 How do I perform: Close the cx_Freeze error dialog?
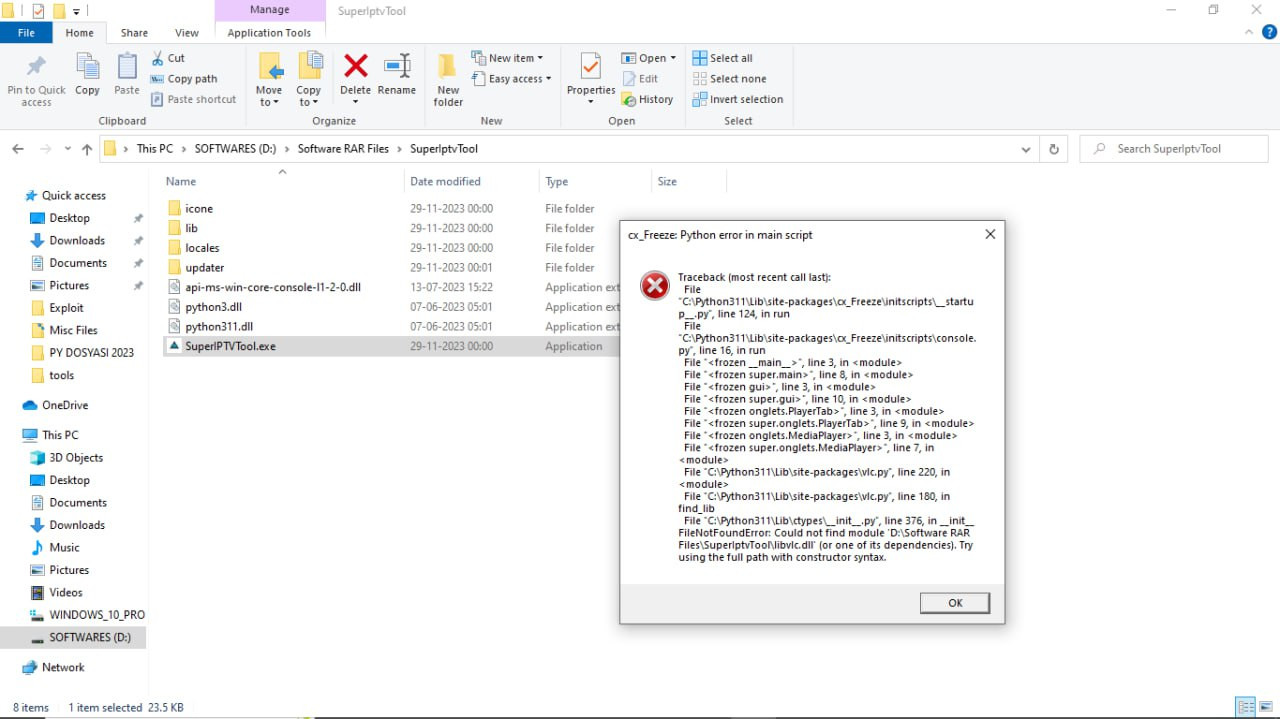click(x=990, y=235)
